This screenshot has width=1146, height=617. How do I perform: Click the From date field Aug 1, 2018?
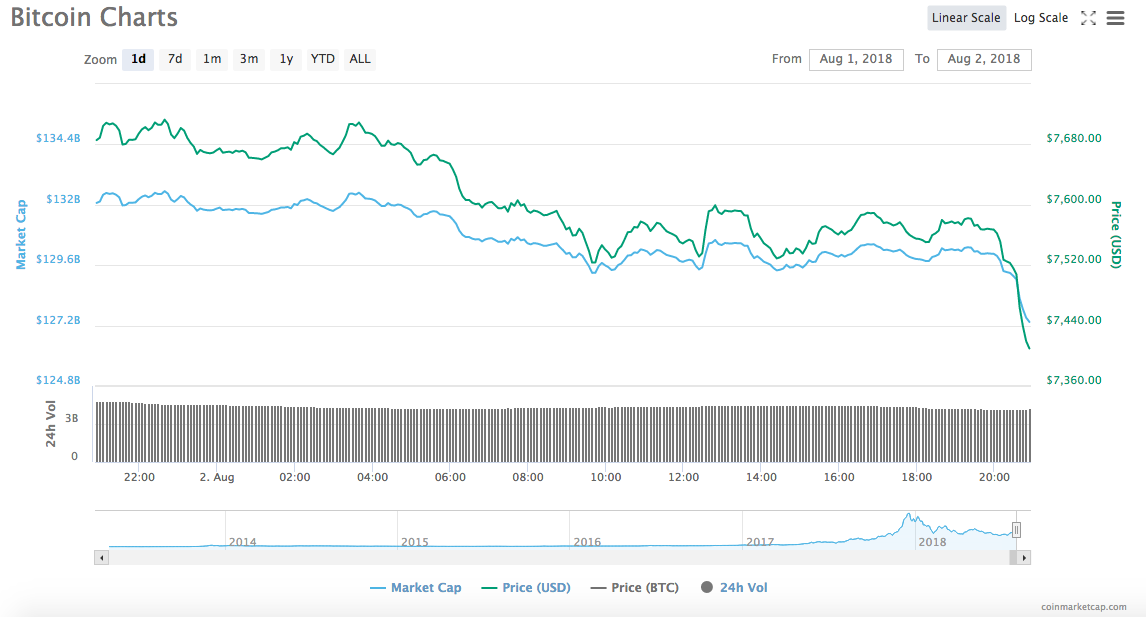(x=856, y=59)
